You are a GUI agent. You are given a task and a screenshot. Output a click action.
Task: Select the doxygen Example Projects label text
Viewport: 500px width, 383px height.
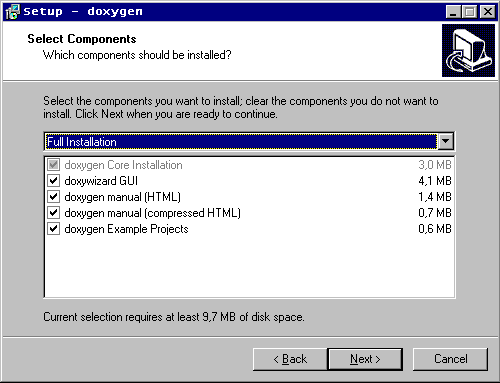(x=126, y=229)
